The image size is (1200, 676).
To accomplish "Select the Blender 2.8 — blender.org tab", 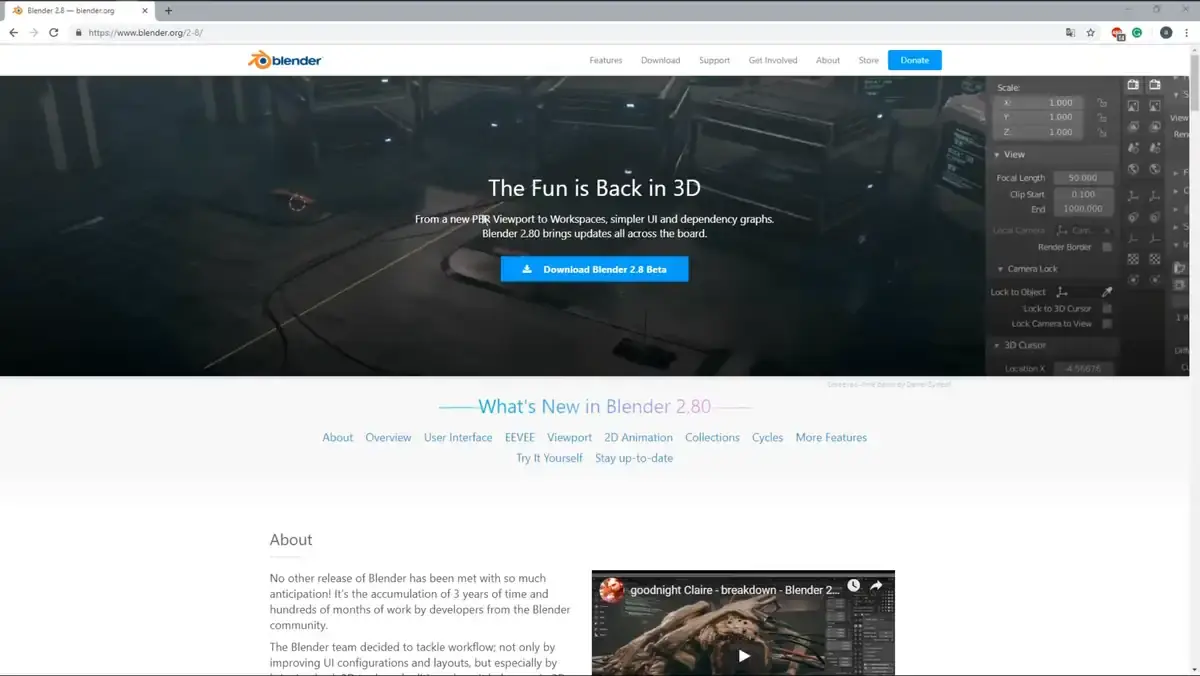I will (x=78, y=10).
